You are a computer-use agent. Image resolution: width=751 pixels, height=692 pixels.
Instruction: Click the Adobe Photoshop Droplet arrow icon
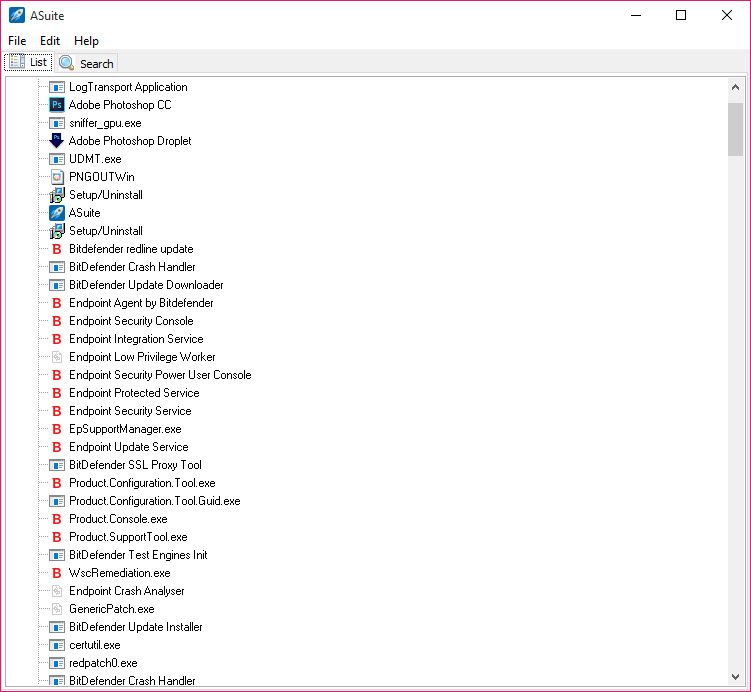[x=57, y=141]
